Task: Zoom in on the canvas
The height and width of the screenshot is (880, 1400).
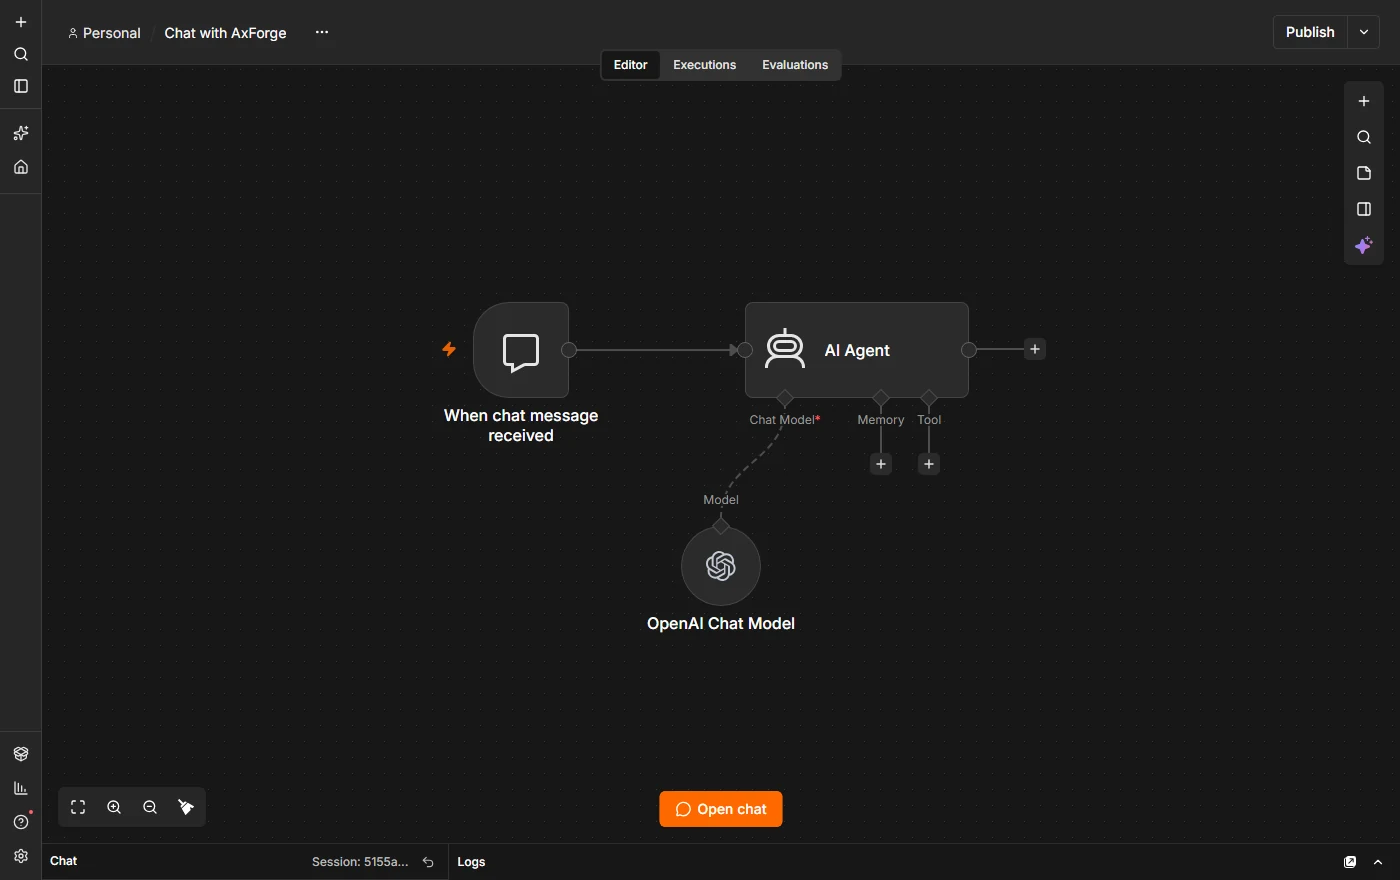Action: pos(114,807)
